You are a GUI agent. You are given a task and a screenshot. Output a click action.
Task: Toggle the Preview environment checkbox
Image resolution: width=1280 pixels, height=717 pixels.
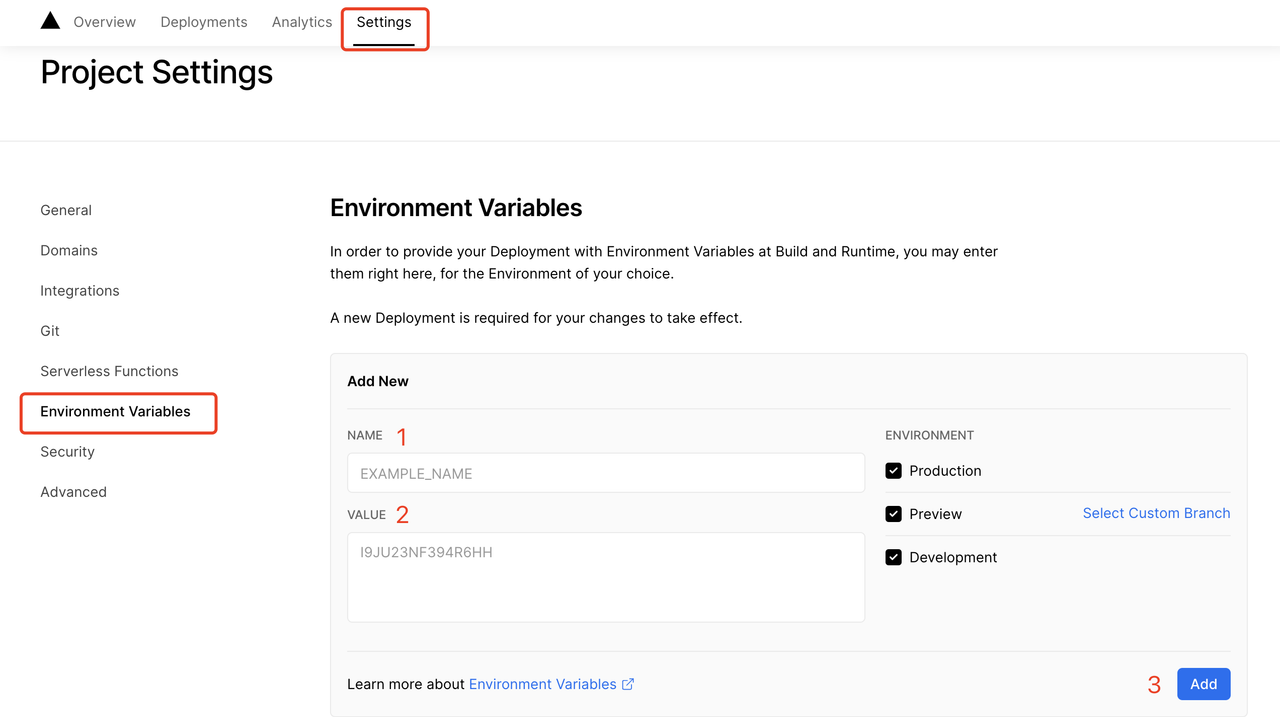tap(893, 514)
